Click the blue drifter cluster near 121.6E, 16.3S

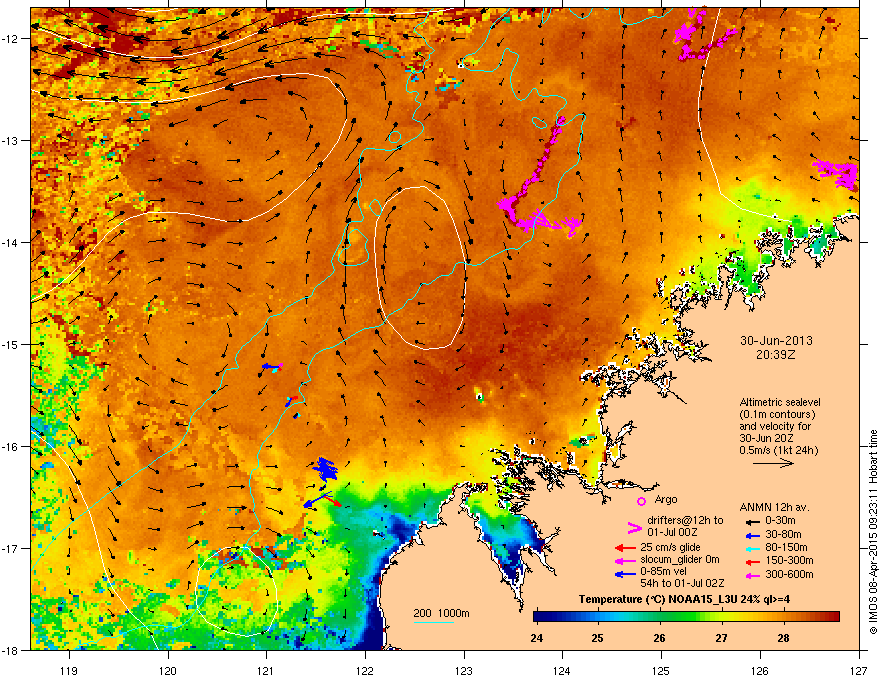[324, 469]
